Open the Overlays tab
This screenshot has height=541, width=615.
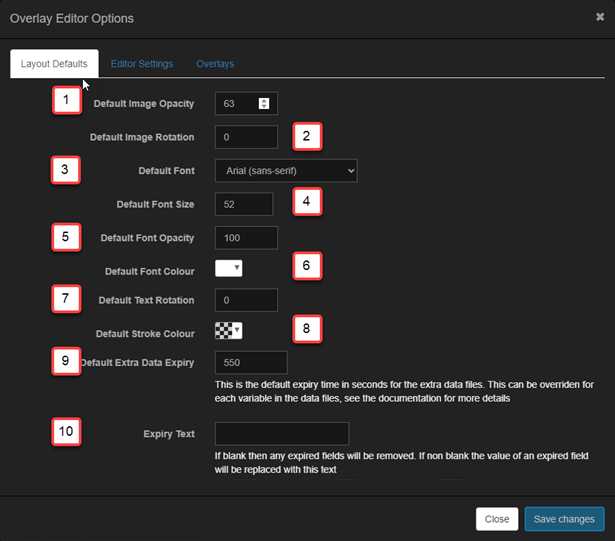click(215, 64)
